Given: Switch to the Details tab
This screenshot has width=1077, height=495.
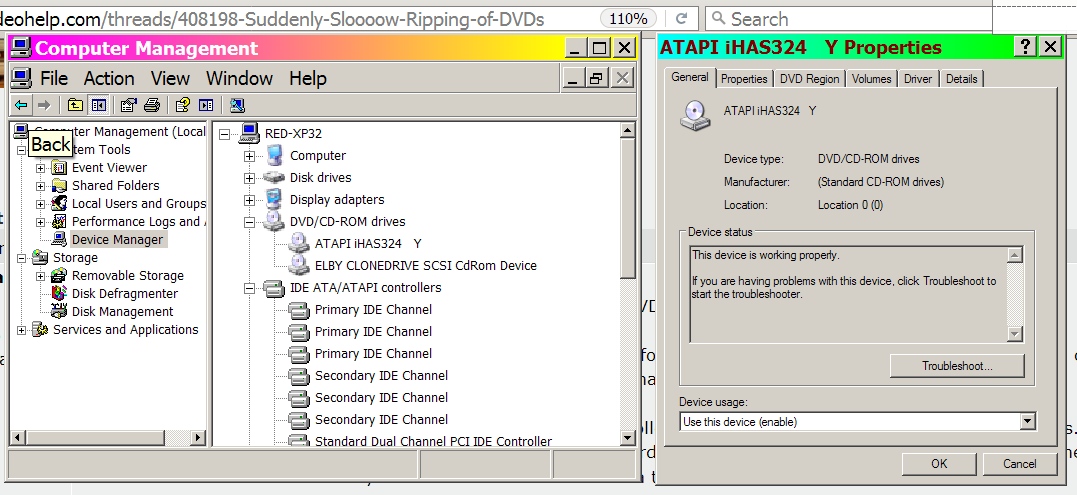Looking at the screenshot, I should (961, 79).
